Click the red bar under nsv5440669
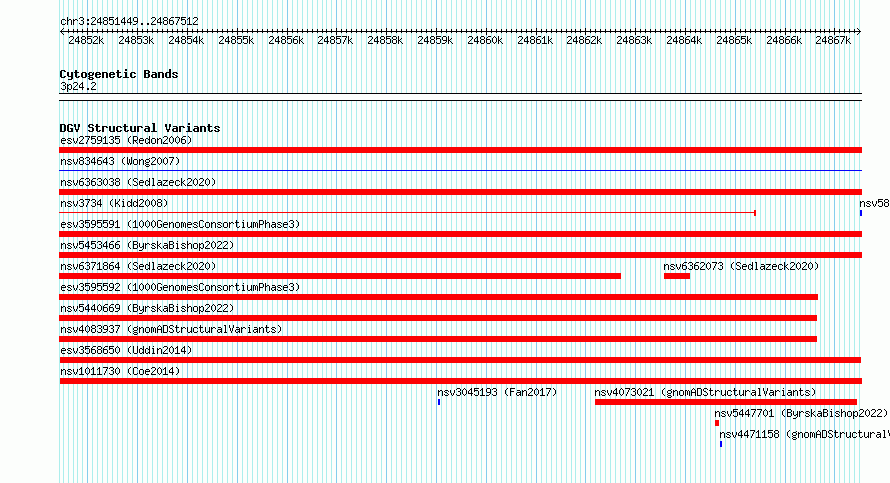Image resolution: width=890 pixels, height=483 pixels. click(438, 318)
